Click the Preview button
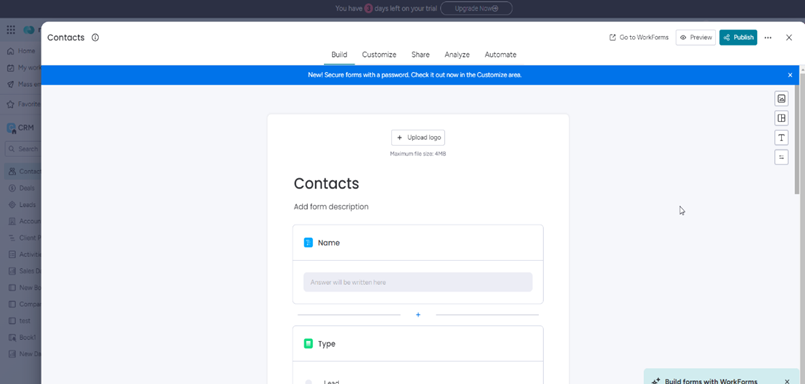805x384 pixels. (696, 37)
